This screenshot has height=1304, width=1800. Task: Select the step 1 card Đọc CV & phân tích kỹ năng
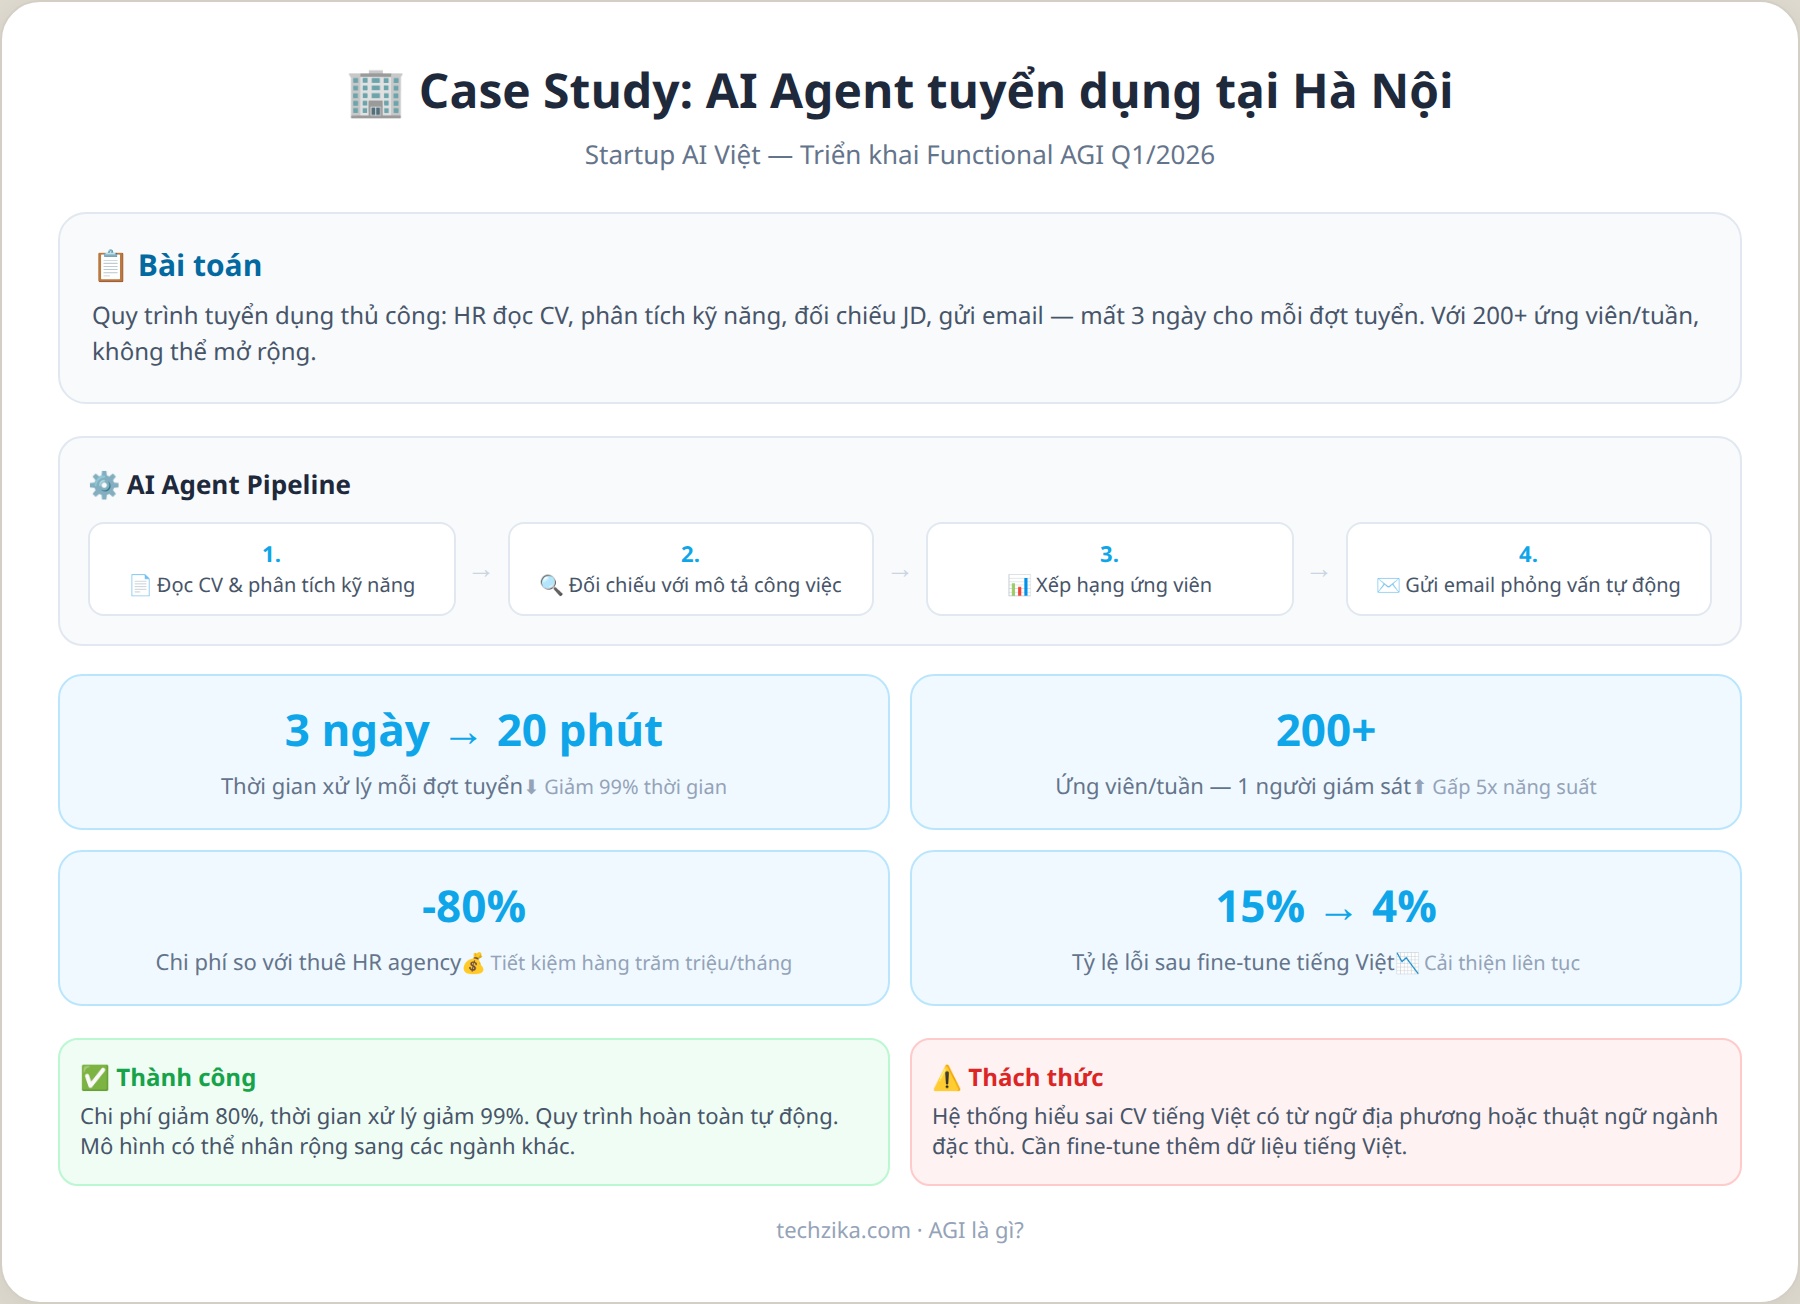click(x=272, y=569)
